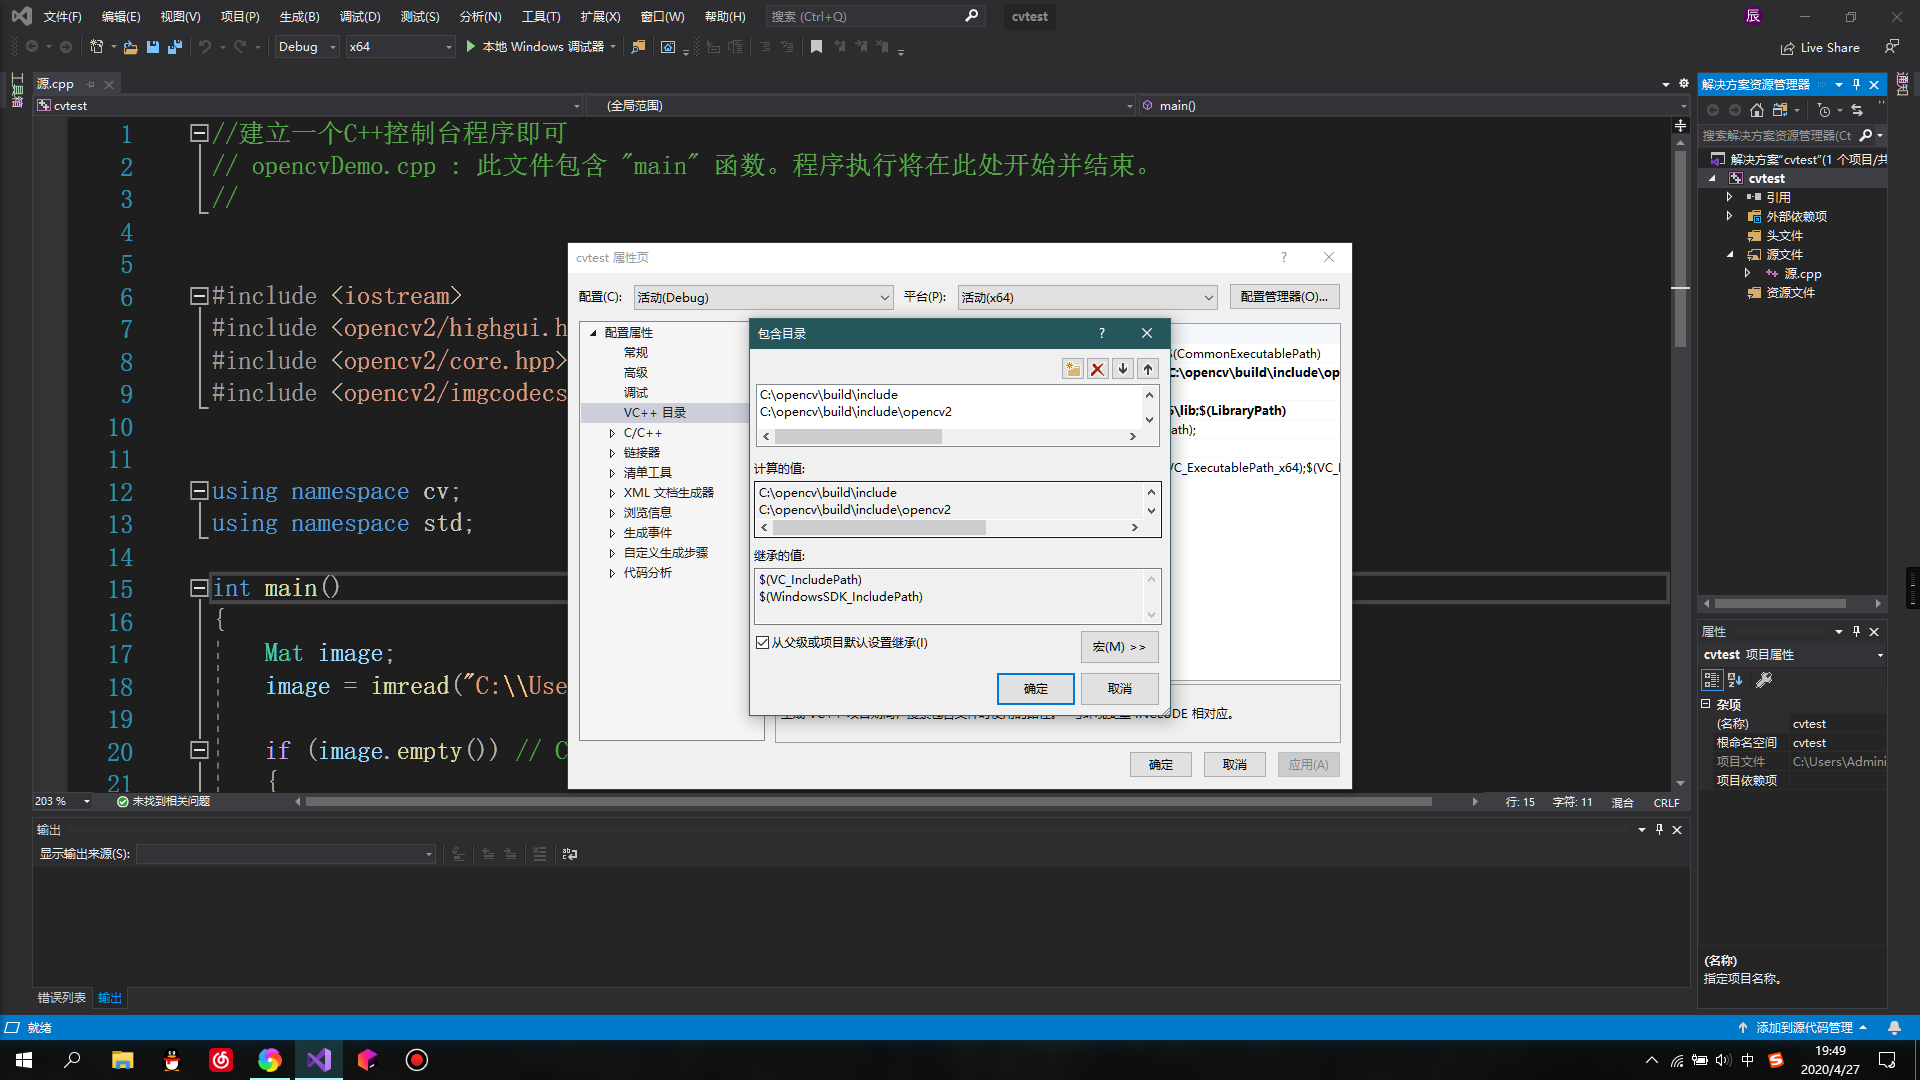Add a new line in the 包含目录 dialog
1920x1080 pixels.
(1072, 368)
